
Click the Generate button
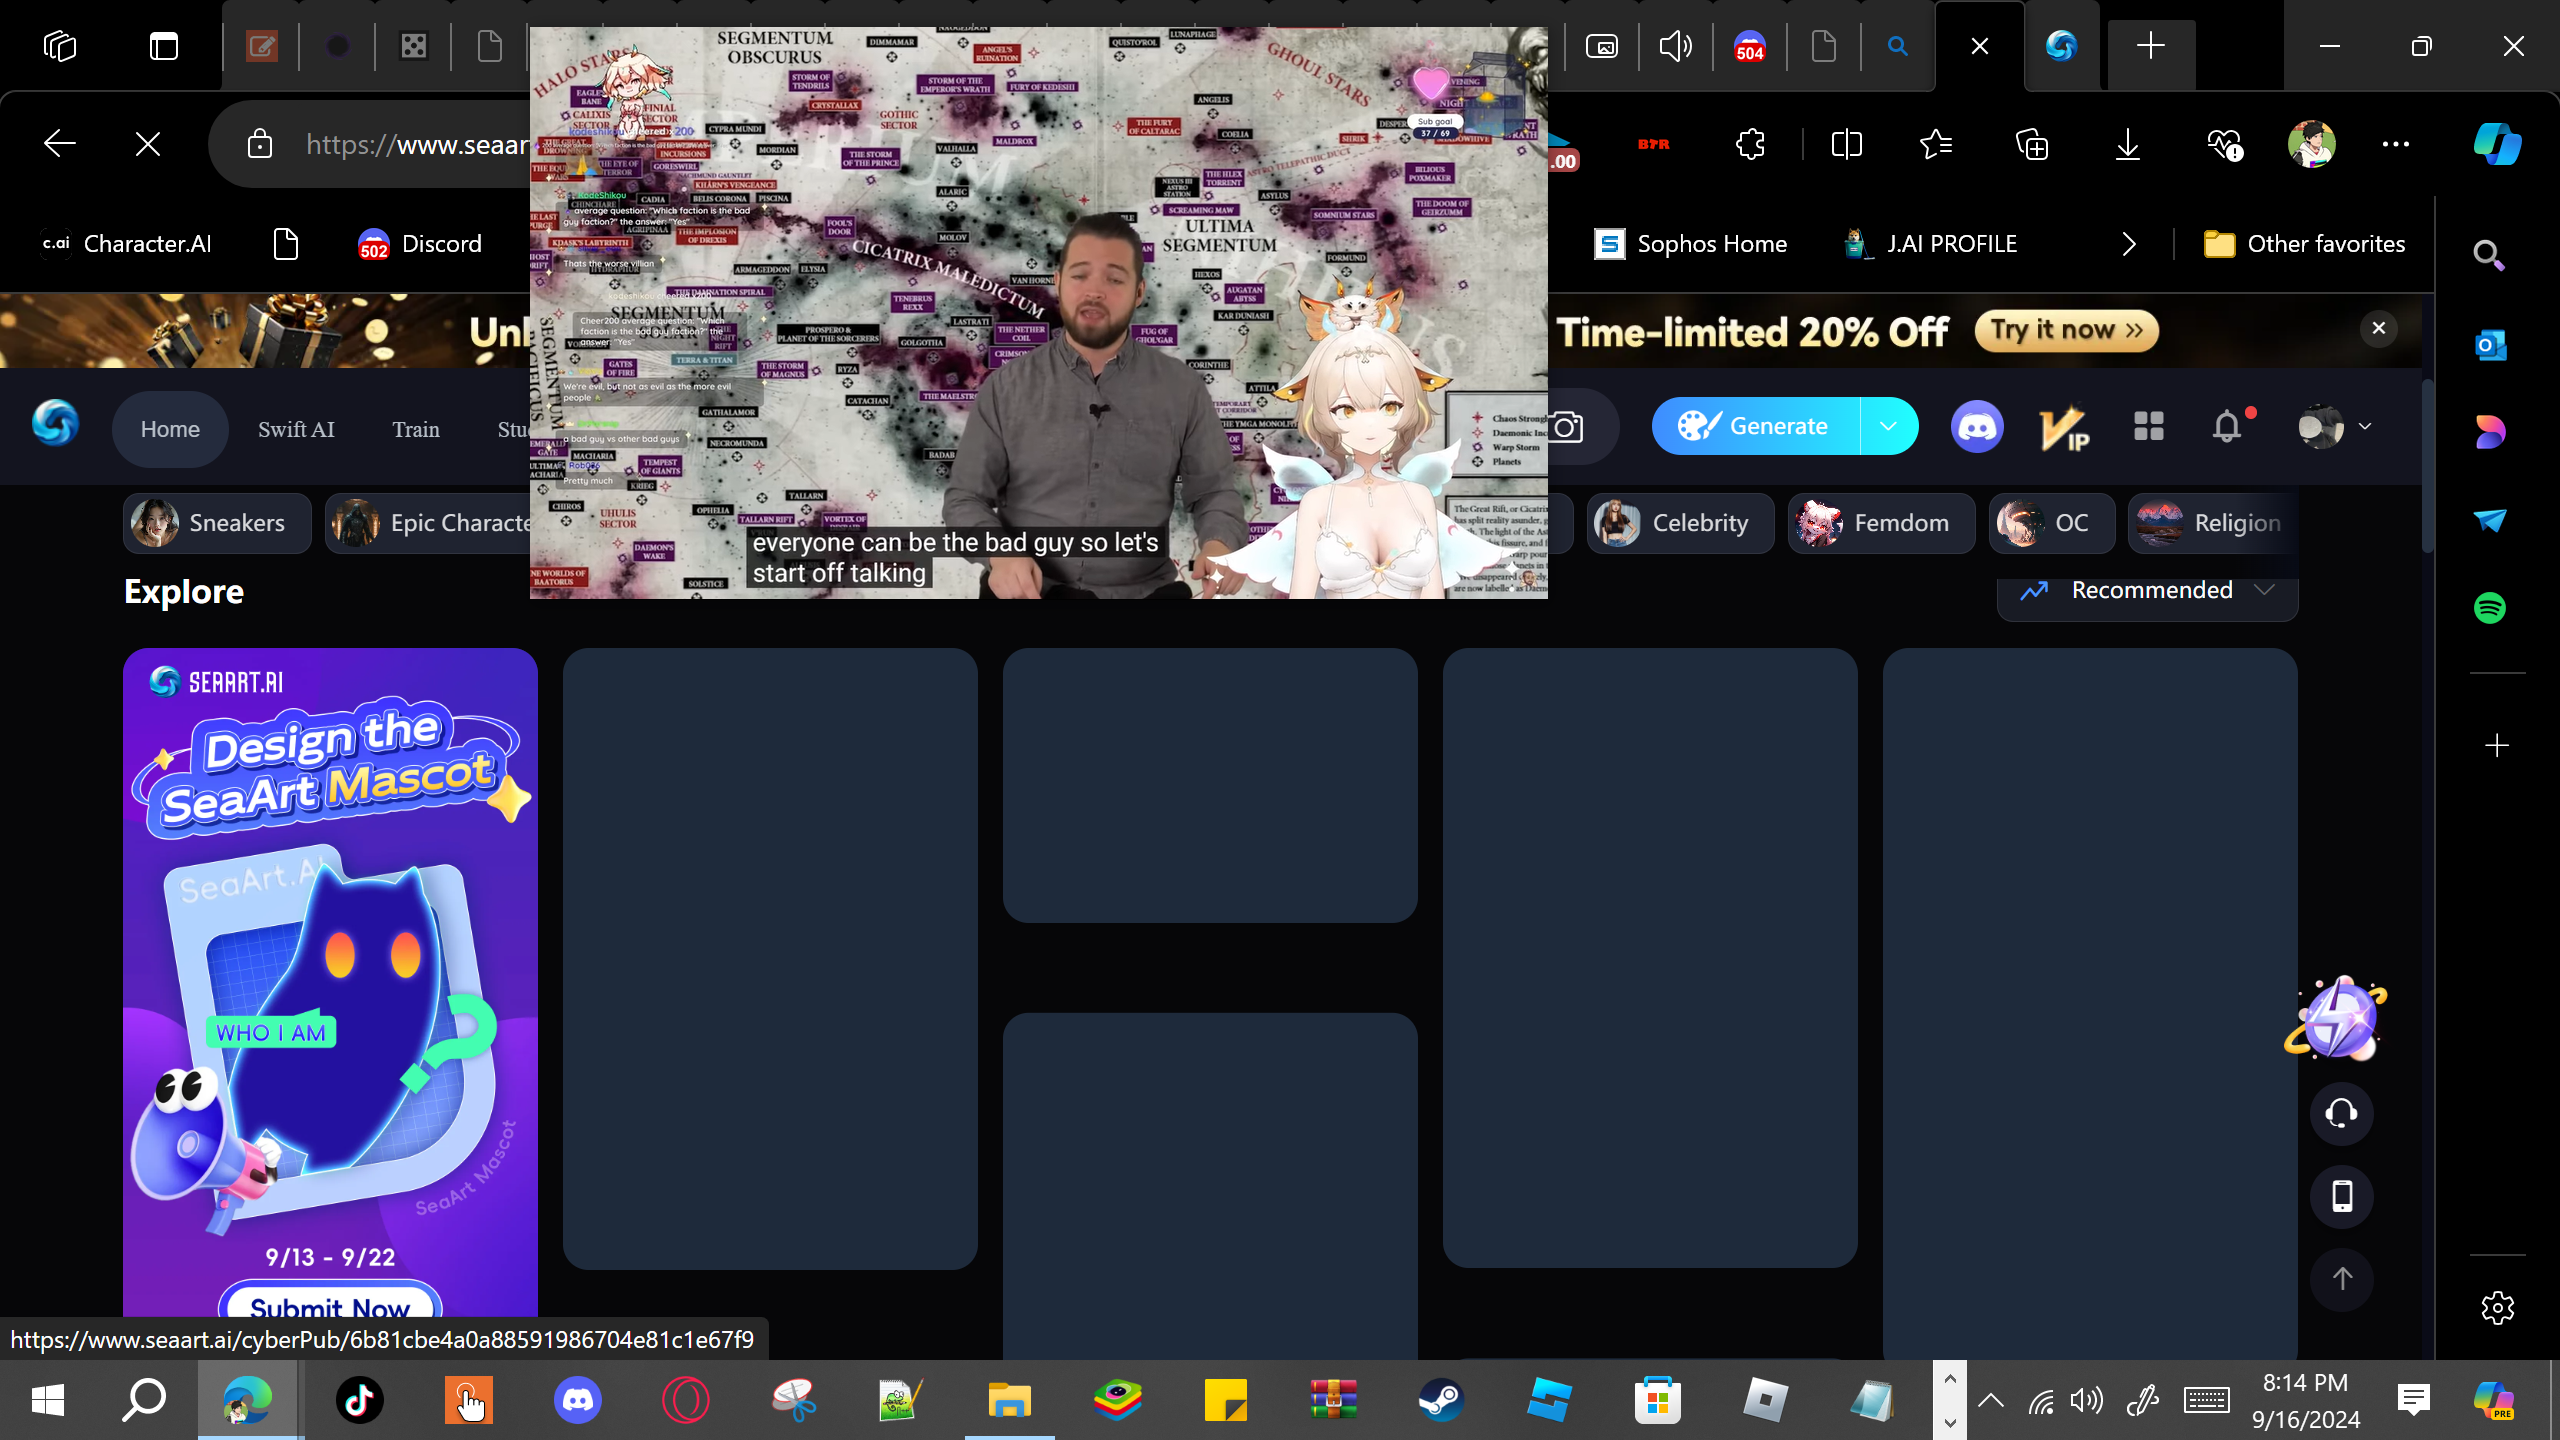pos(1756,426)
